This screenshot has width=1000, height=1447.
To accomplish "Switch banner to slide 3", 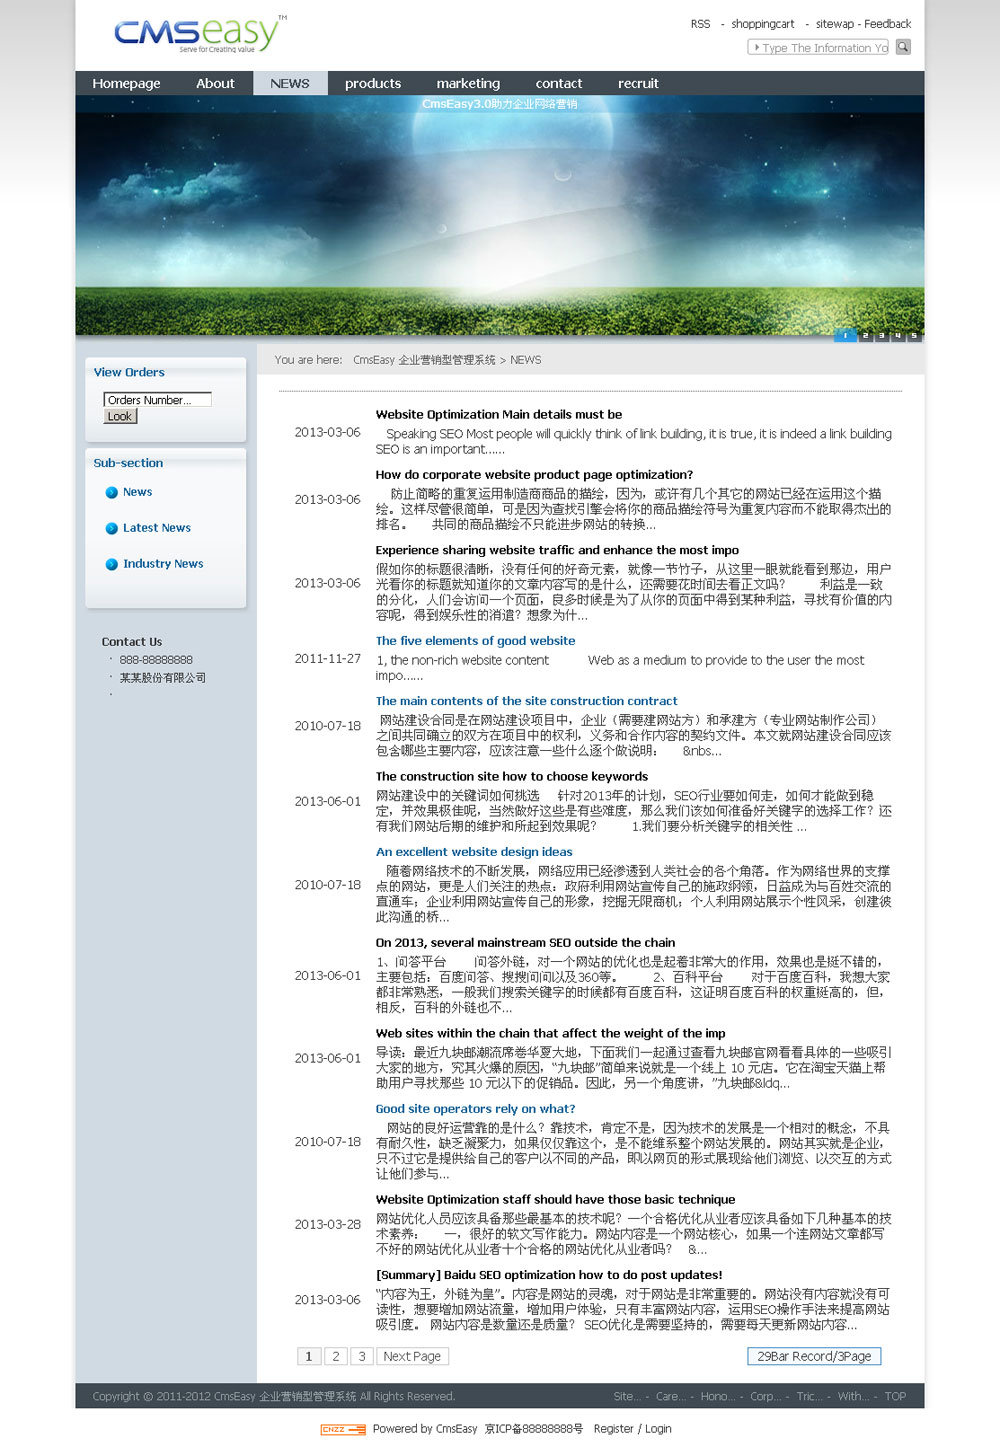I will pyautogui.click(x=881, y=336).
